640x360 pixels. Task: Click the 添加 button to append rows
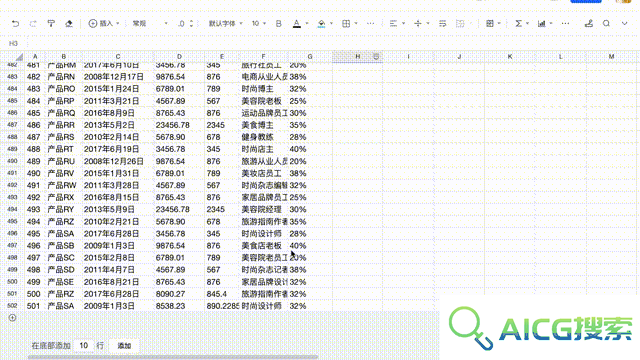tap(124, 346)
